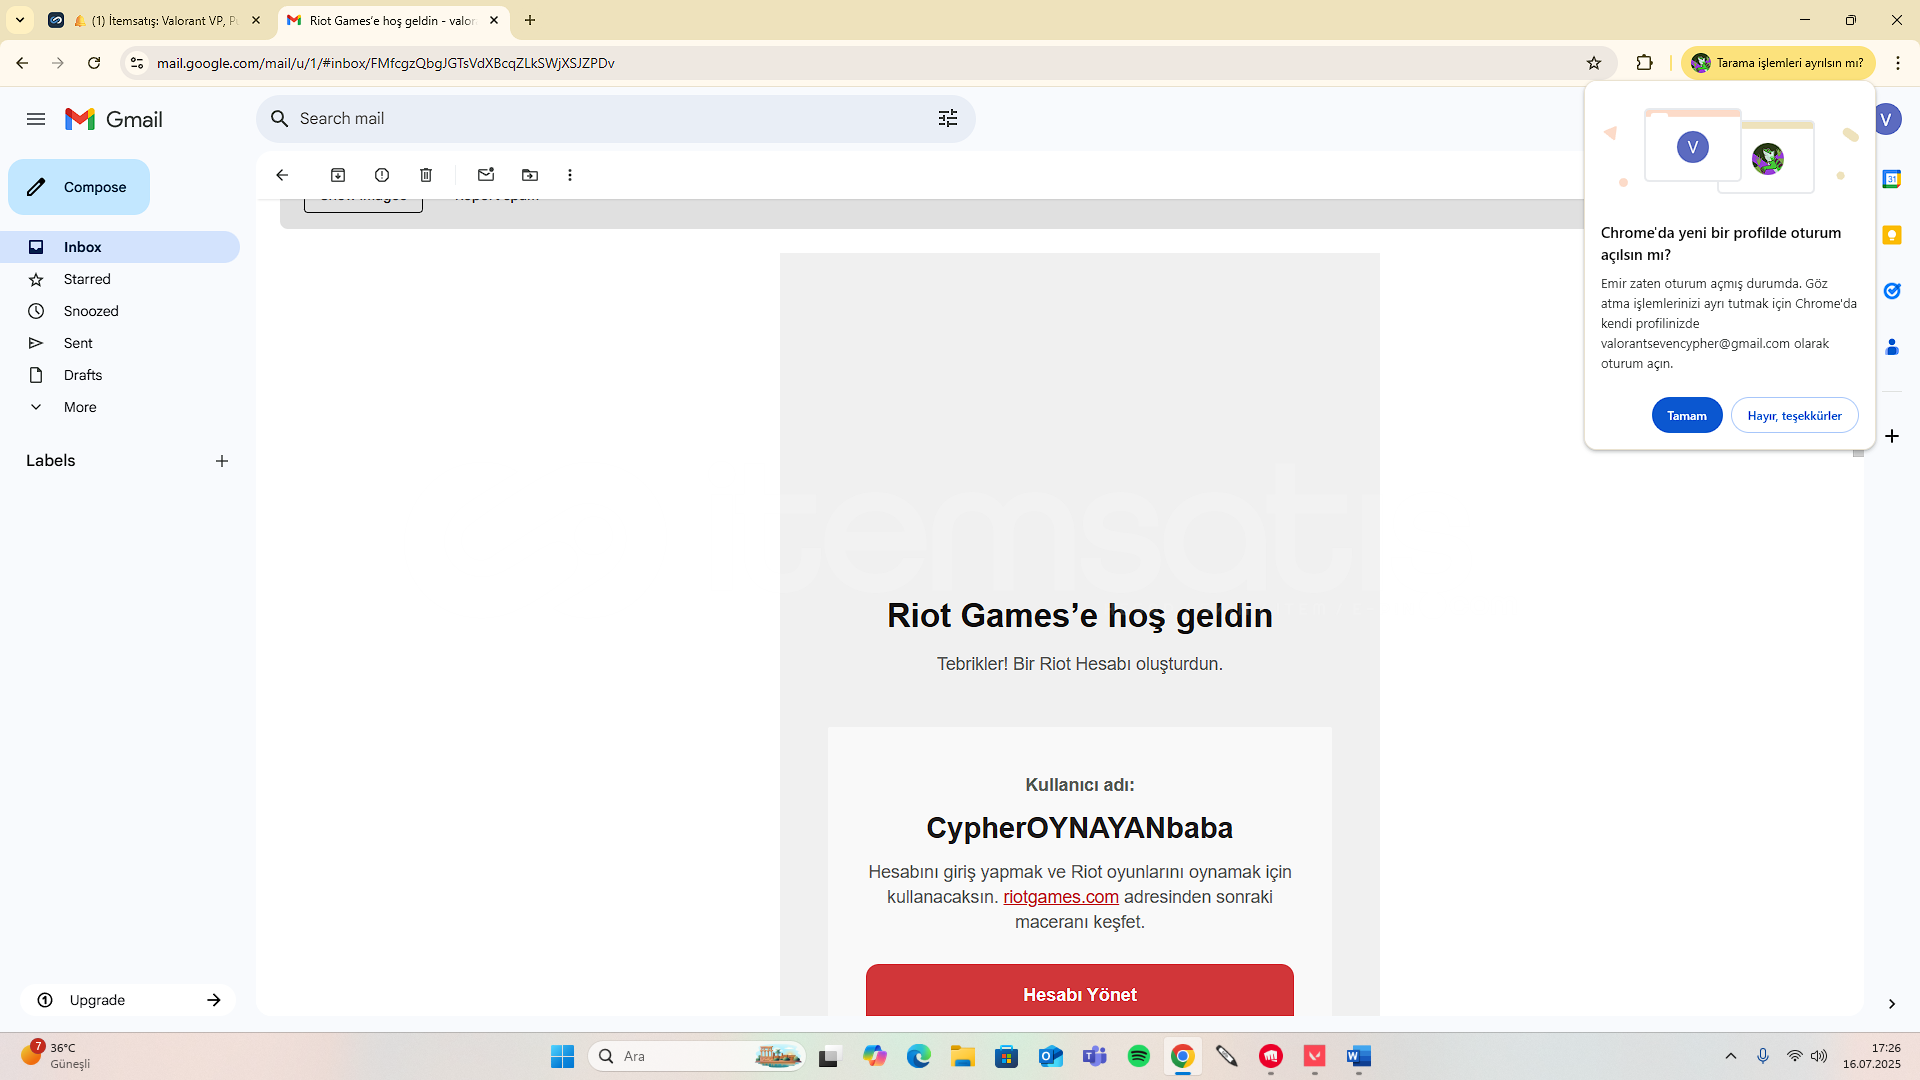Open Contacts side panel icon

click(1892, 347)
